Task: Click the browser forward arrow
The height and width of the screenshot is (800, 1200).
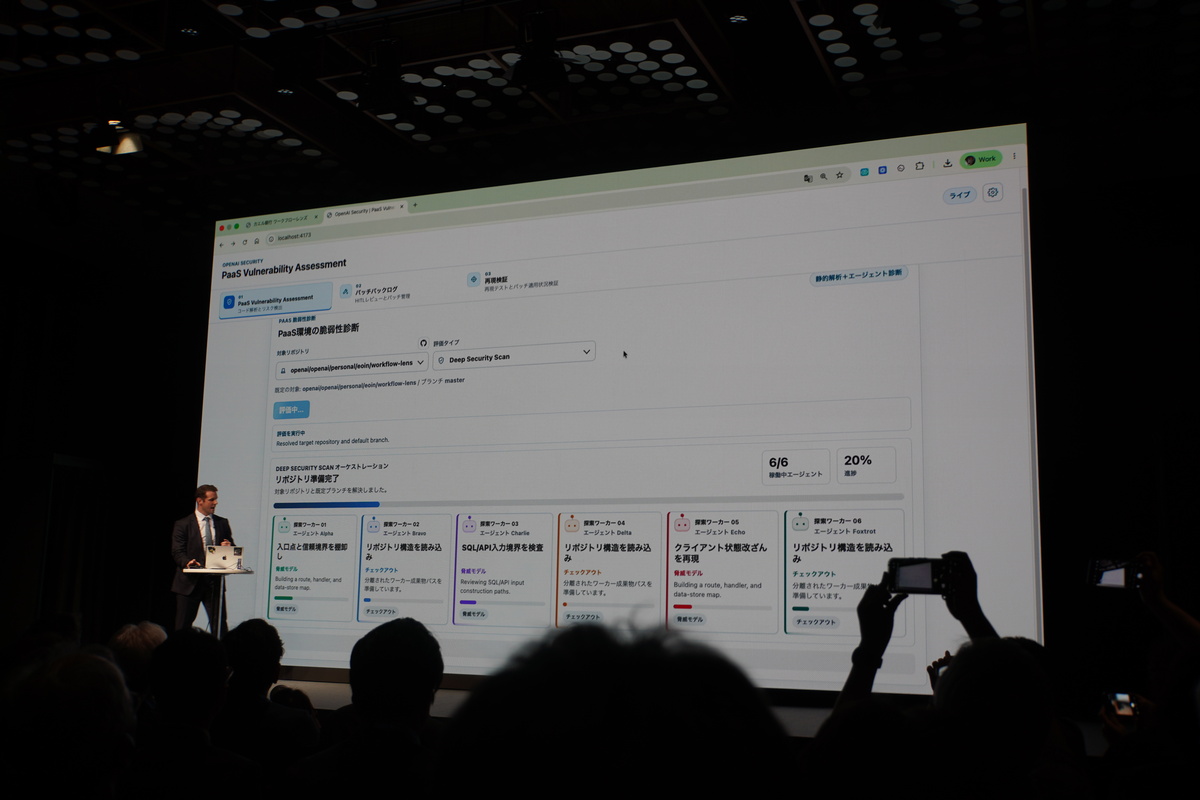Action: click(233, 242)
